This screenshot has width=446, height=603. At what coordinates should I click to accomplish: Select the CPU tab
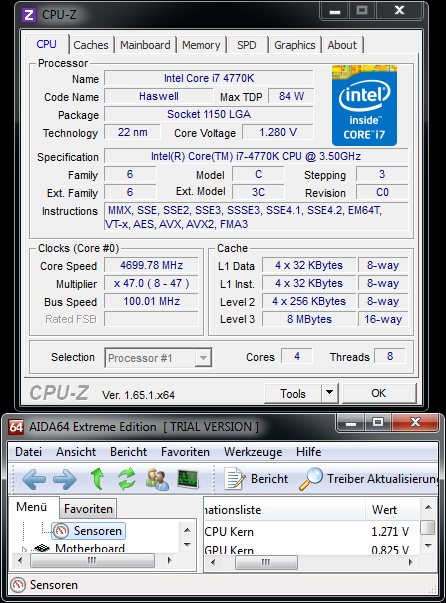tap(47, 44)
